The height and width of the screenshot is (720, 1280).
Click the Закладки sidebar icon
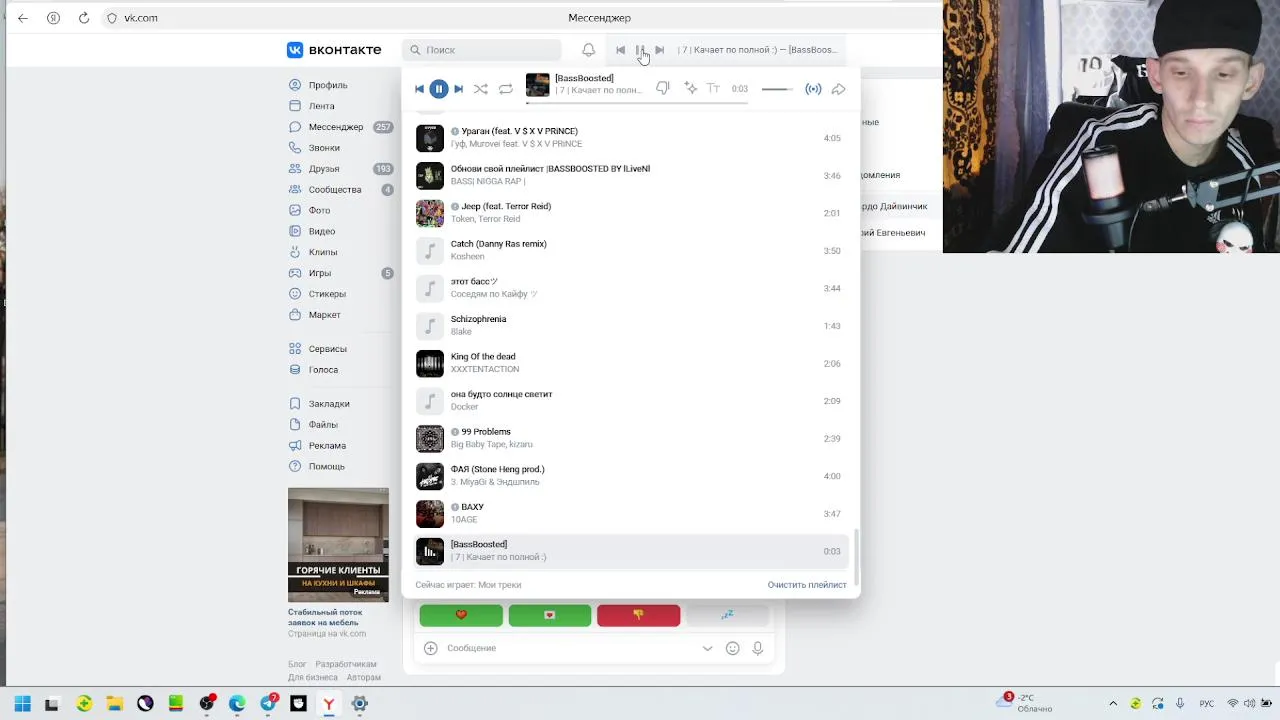click(x=295, y=404)
